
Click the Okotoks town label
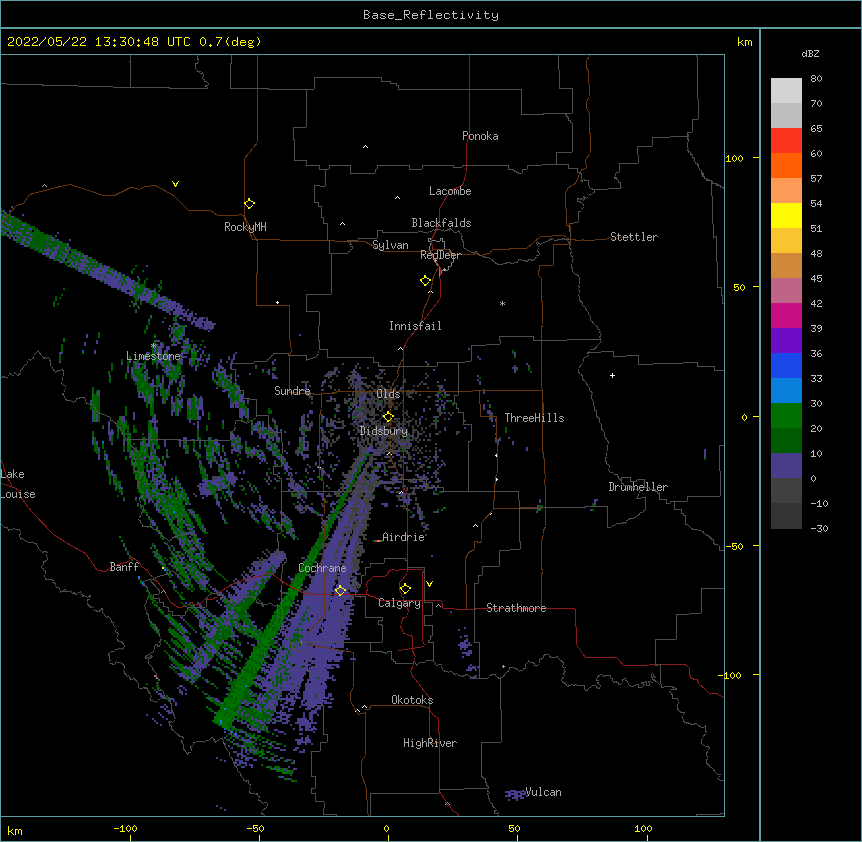[x=412, y=700]
